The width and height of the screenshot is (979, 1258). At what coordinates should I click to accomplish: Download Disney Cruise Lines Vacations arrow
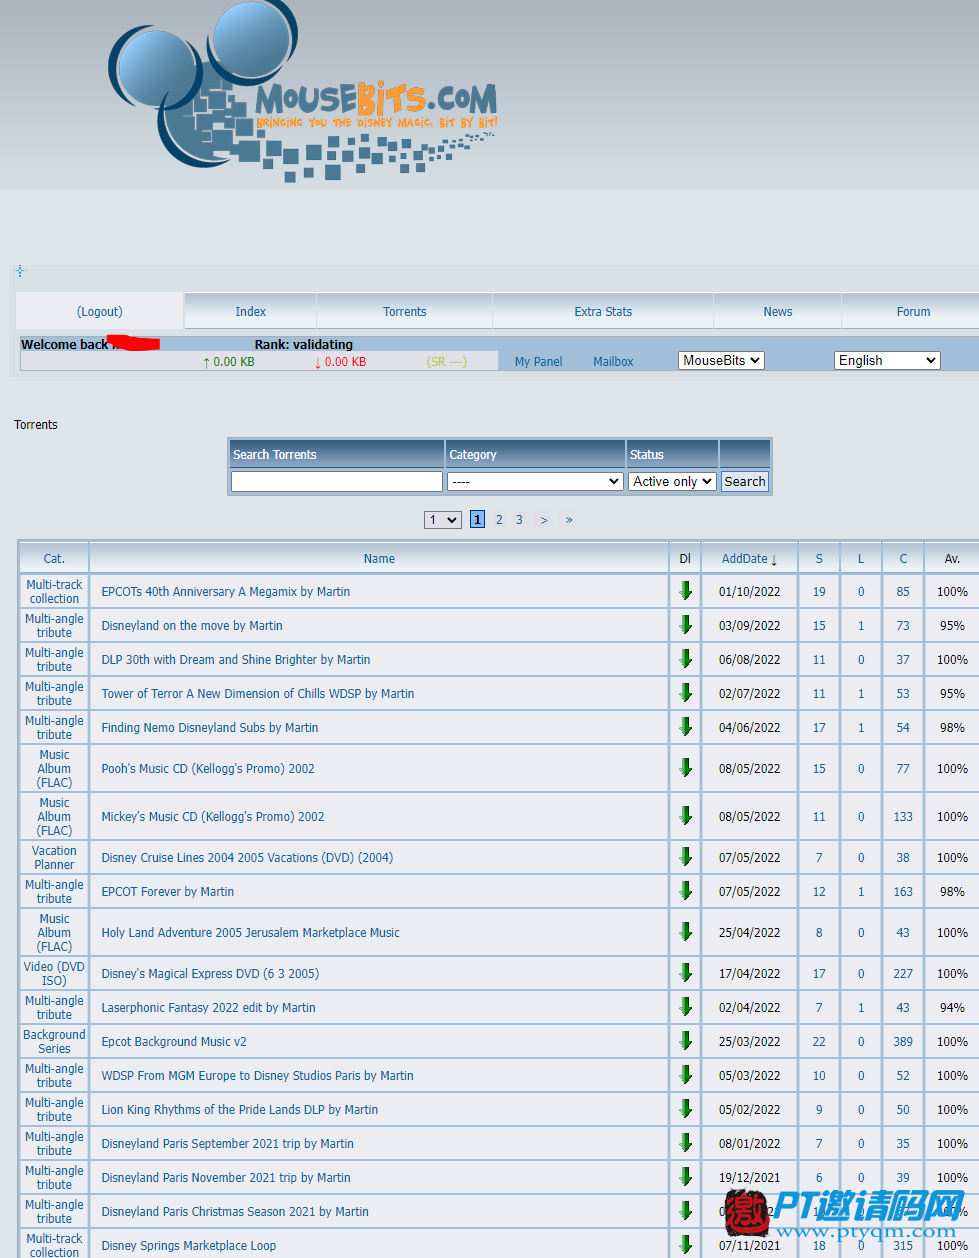[685, 857]
